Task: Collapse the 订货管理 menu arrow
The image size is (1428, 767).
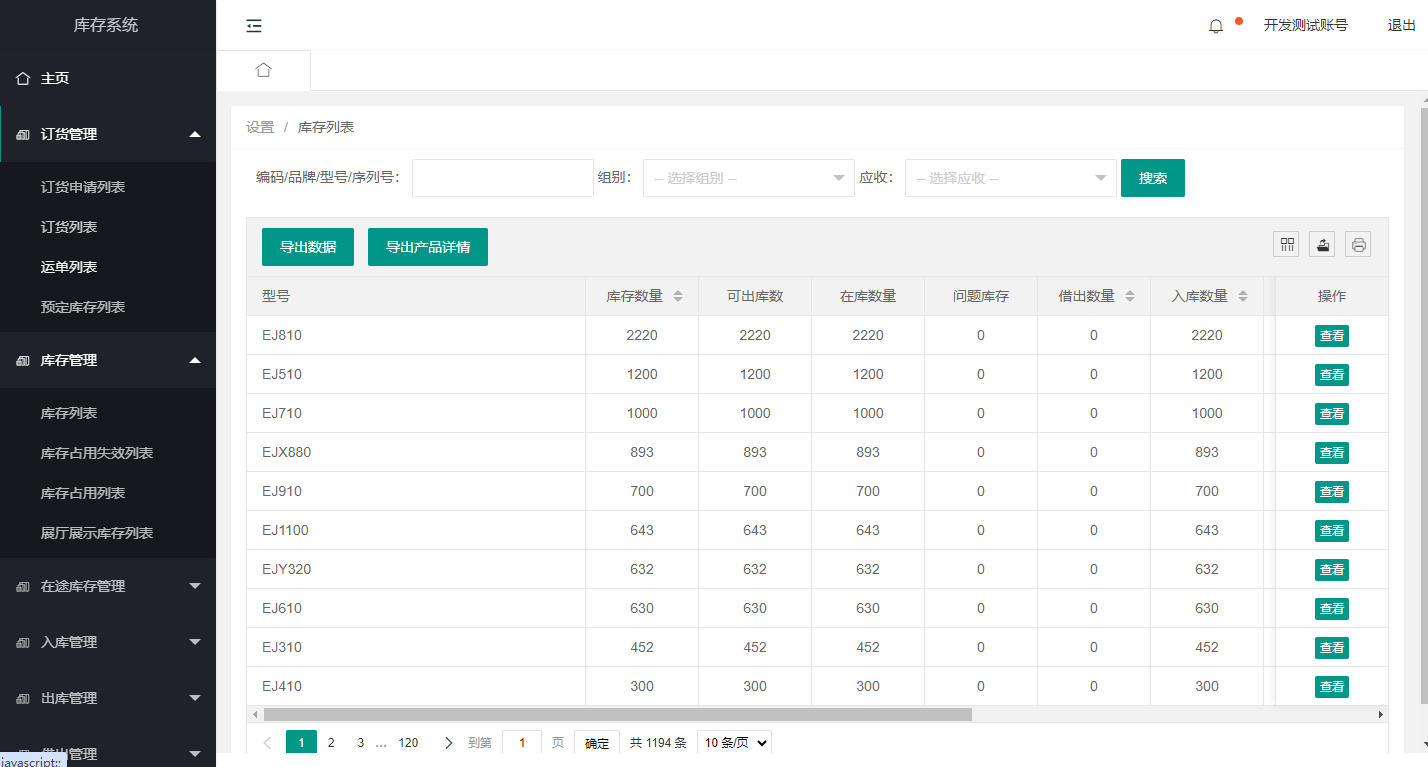Action: click(195, 134)
